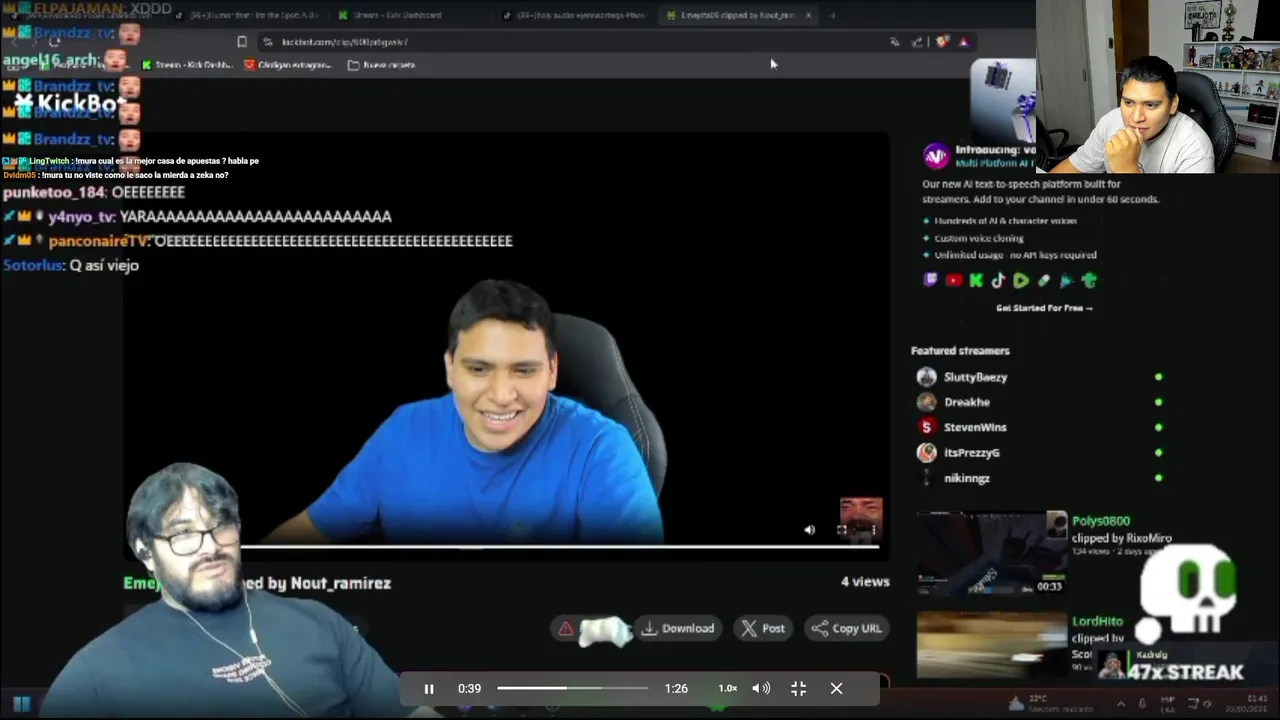1280x720 pixels.
Task: Open the Nout_ramirez clipper profile link
Action: coord(340,583)
